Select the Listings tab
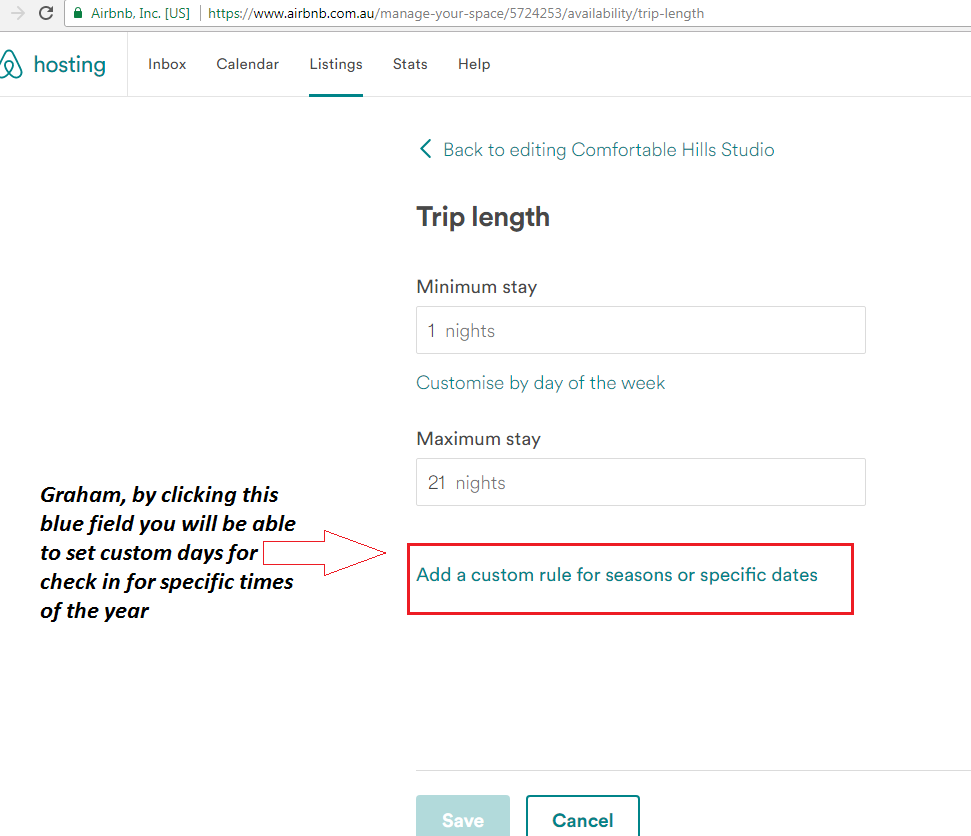Viewport: 971px width, 836px height. click(x=336, y=64)
